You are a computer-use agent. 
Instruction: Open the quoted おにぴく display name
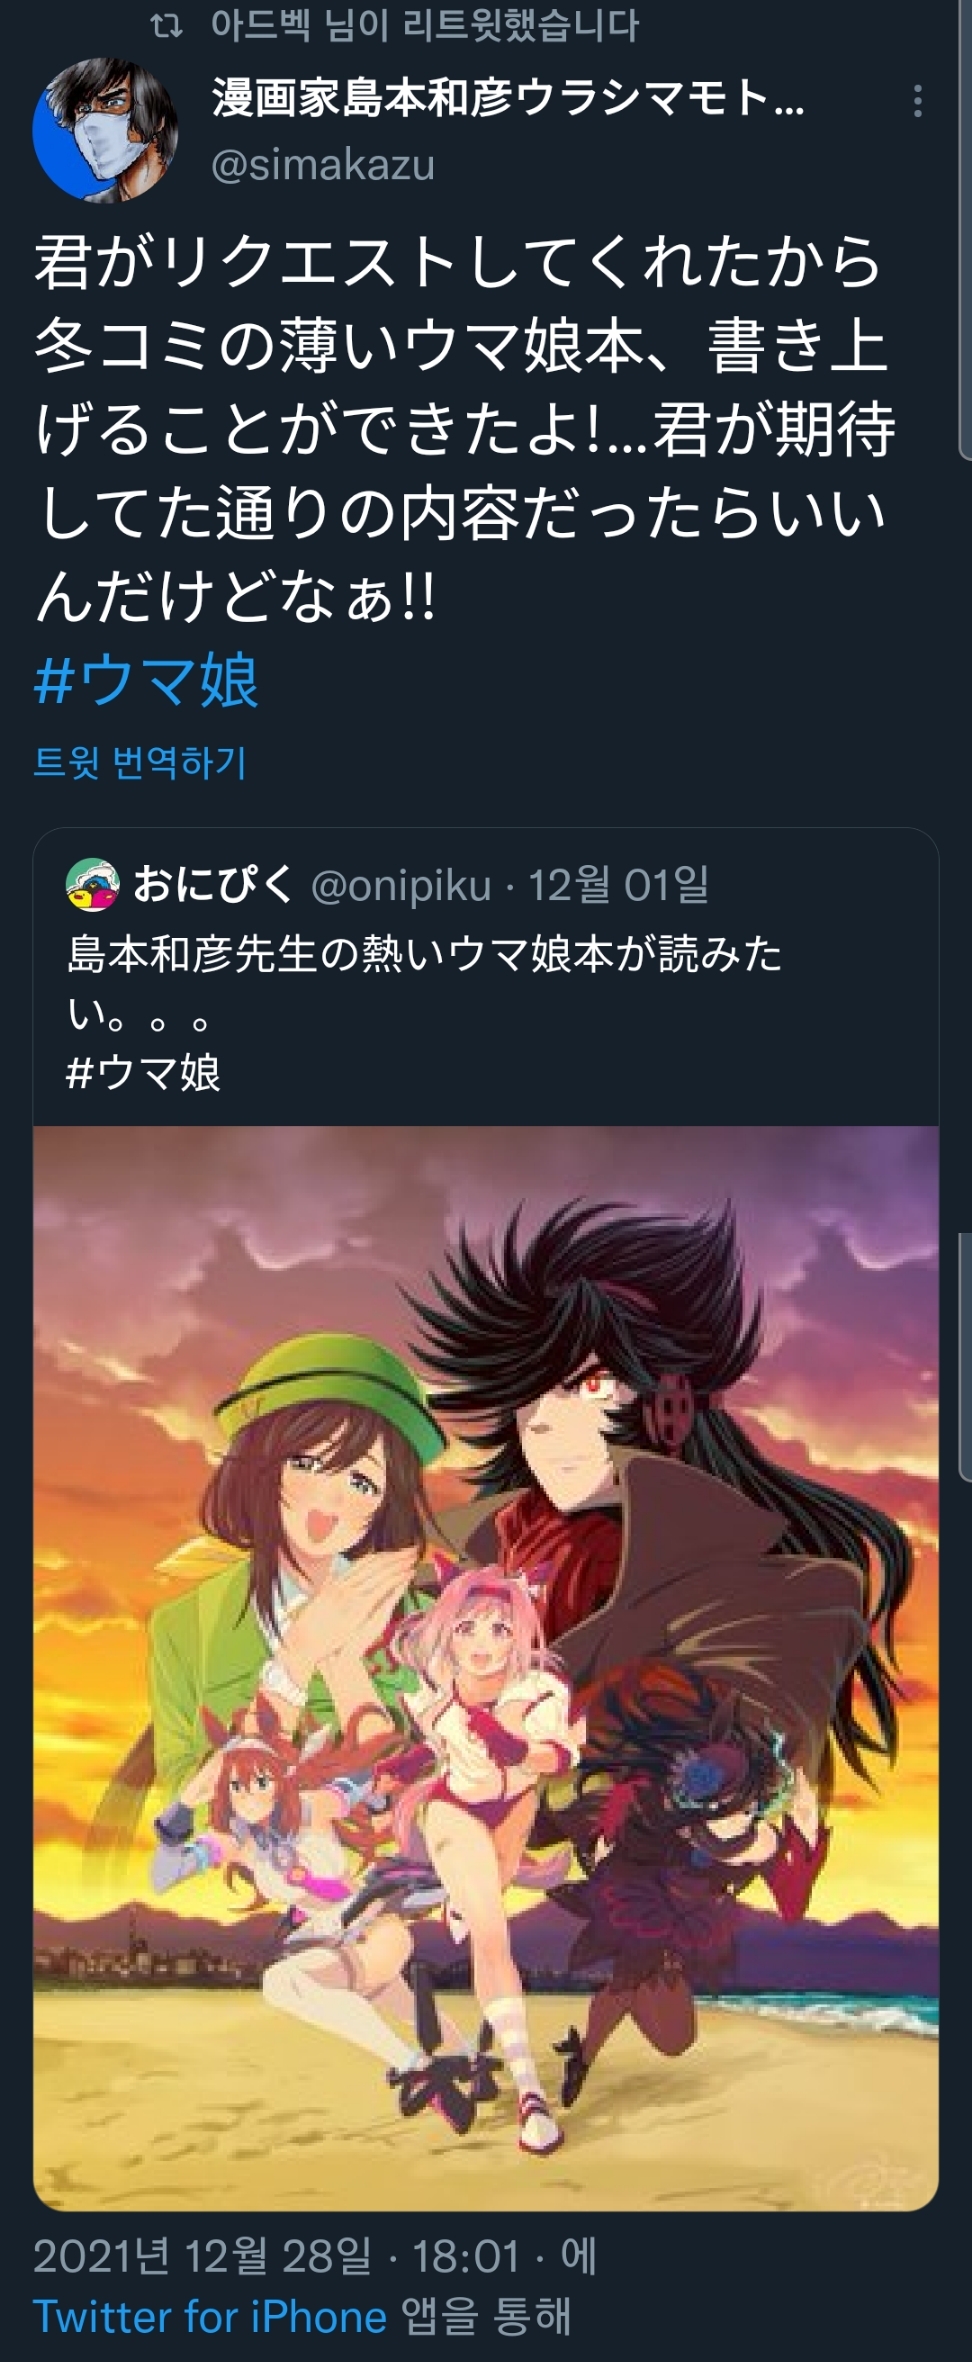[213, 885]
